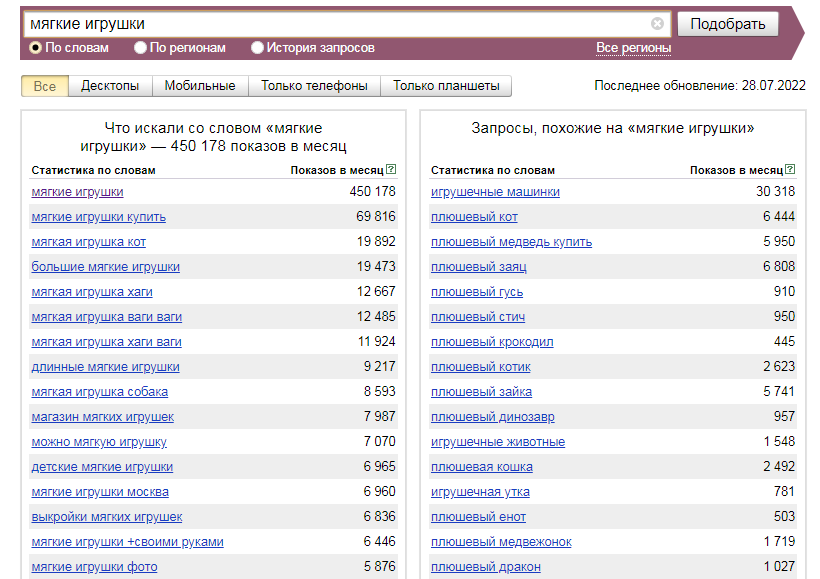This screenshot has height=579, width=820.
Task: Switch to the 'Только планшеты' tab
Action: pyautogui.click(x=446, y=86)
